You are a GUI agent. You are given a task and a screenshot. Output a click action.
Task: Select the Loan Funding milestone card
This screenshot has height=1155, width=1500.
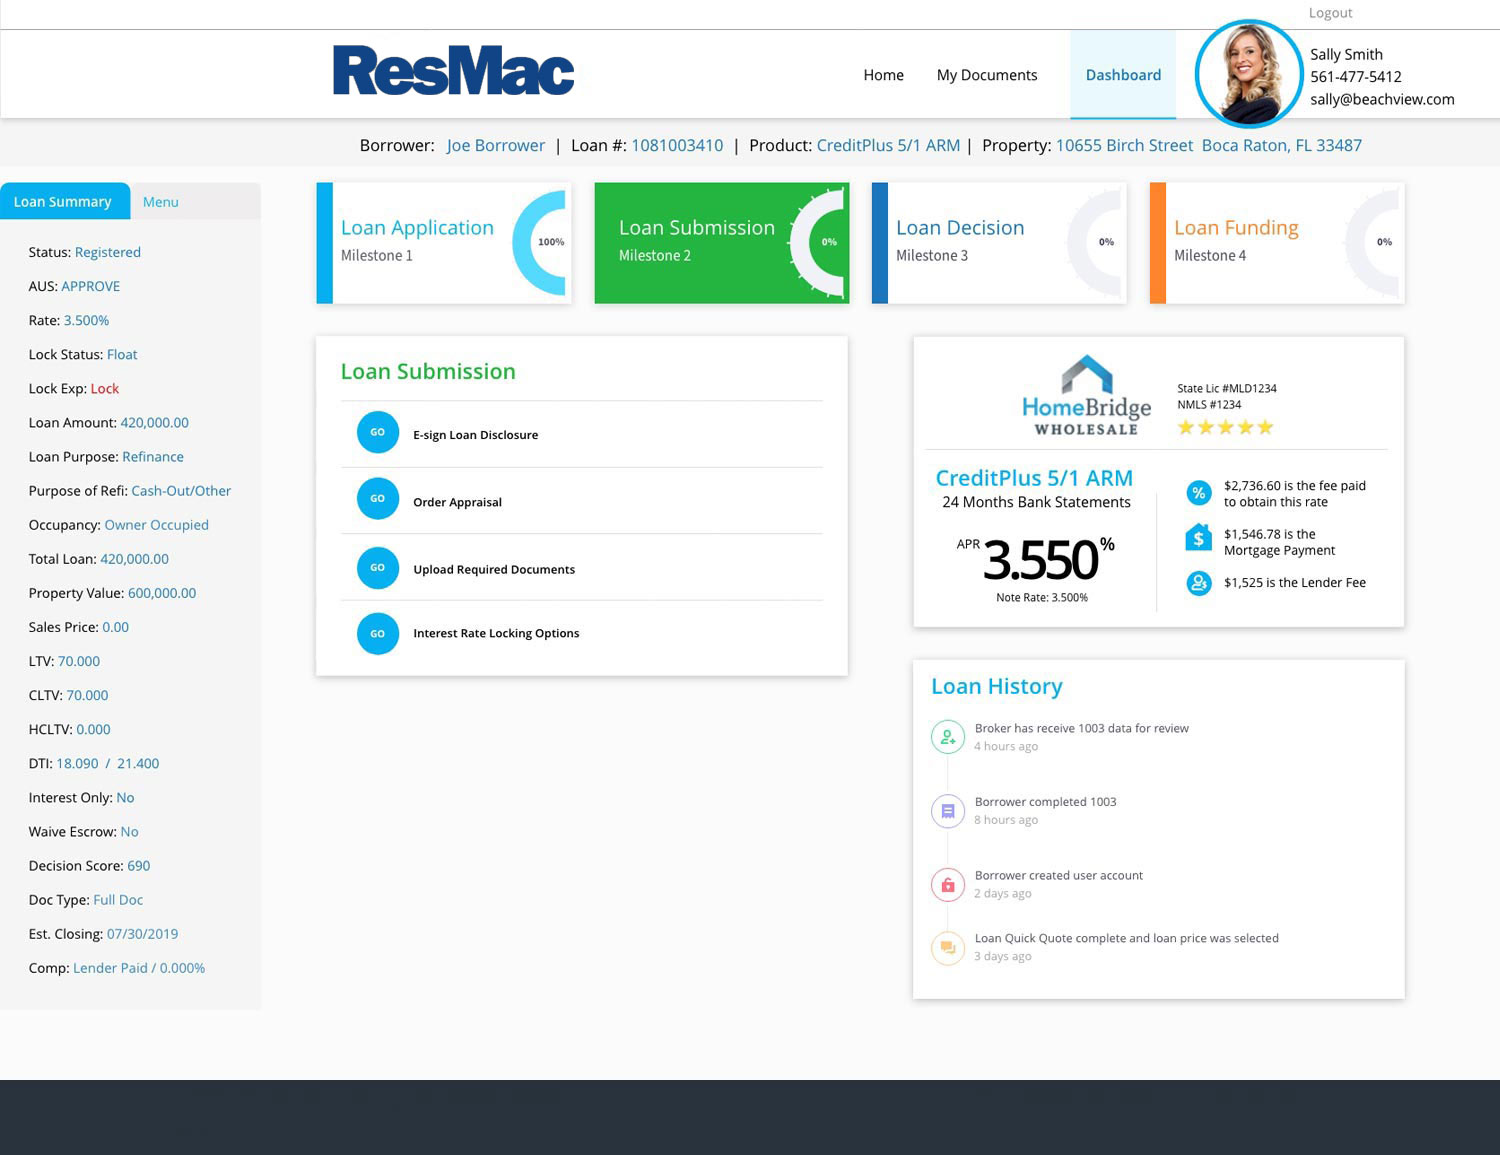(1276, 243)
